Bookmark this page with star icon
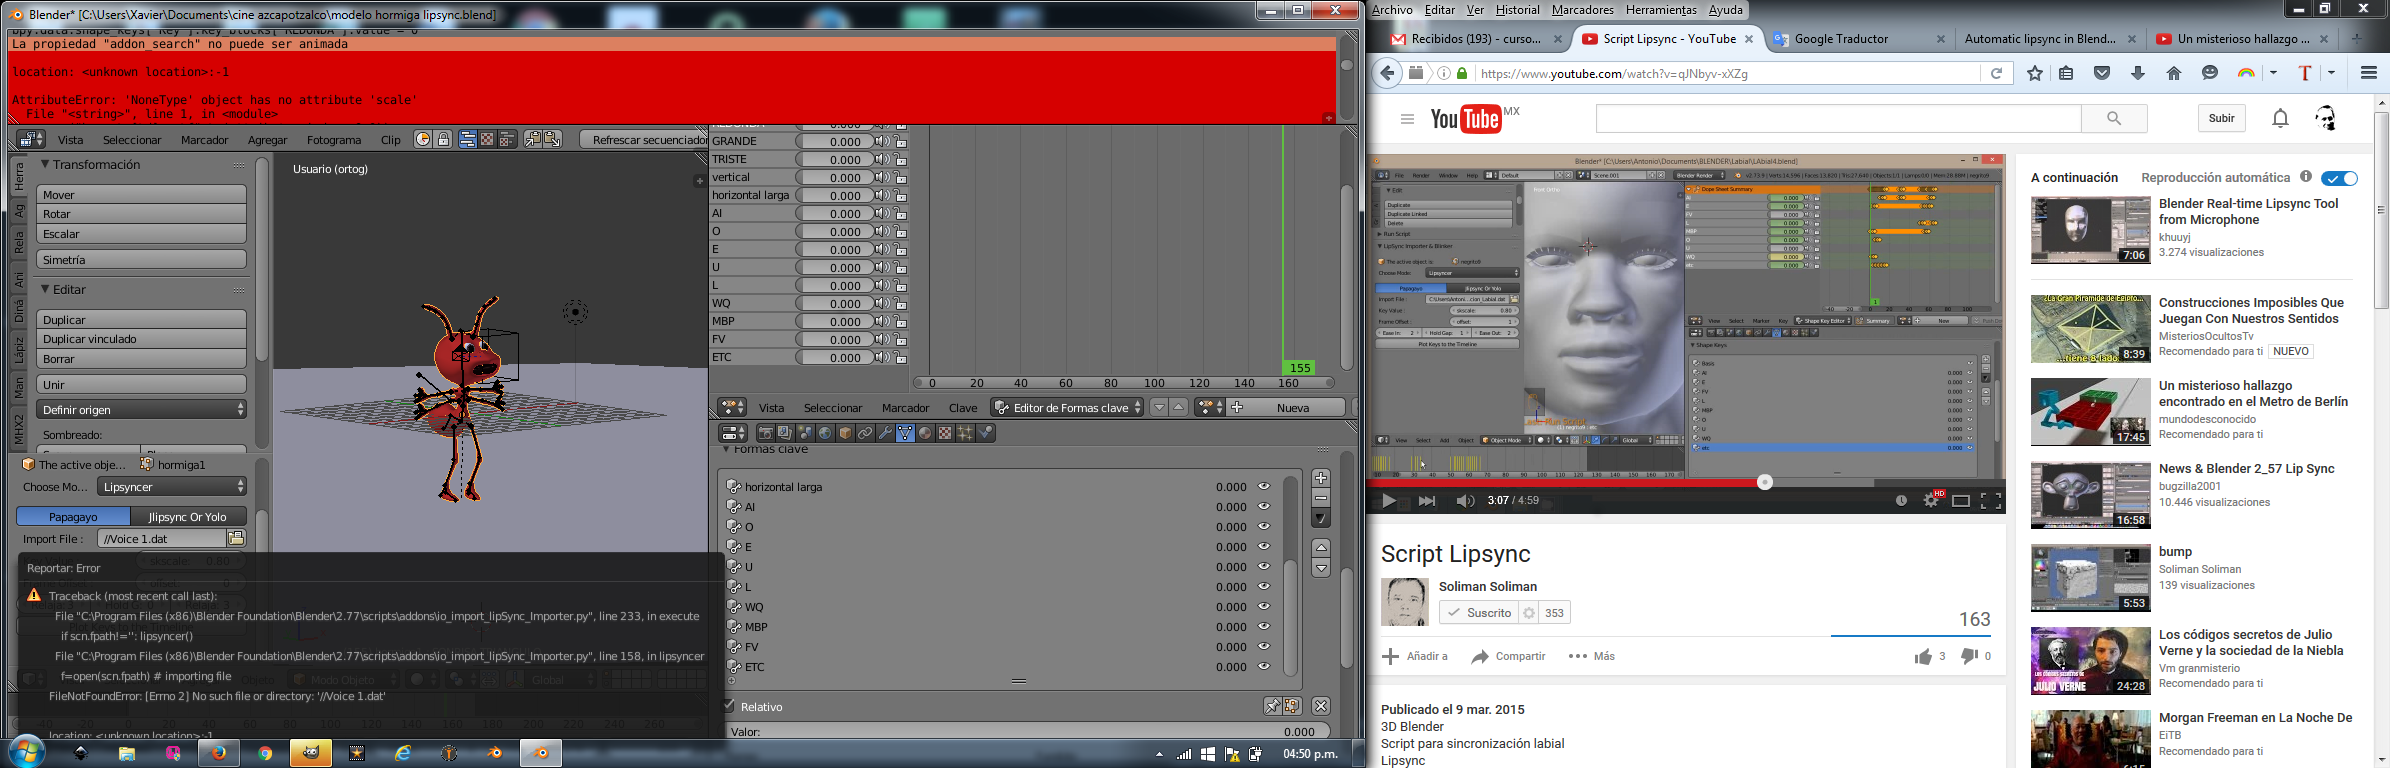 2034,73
